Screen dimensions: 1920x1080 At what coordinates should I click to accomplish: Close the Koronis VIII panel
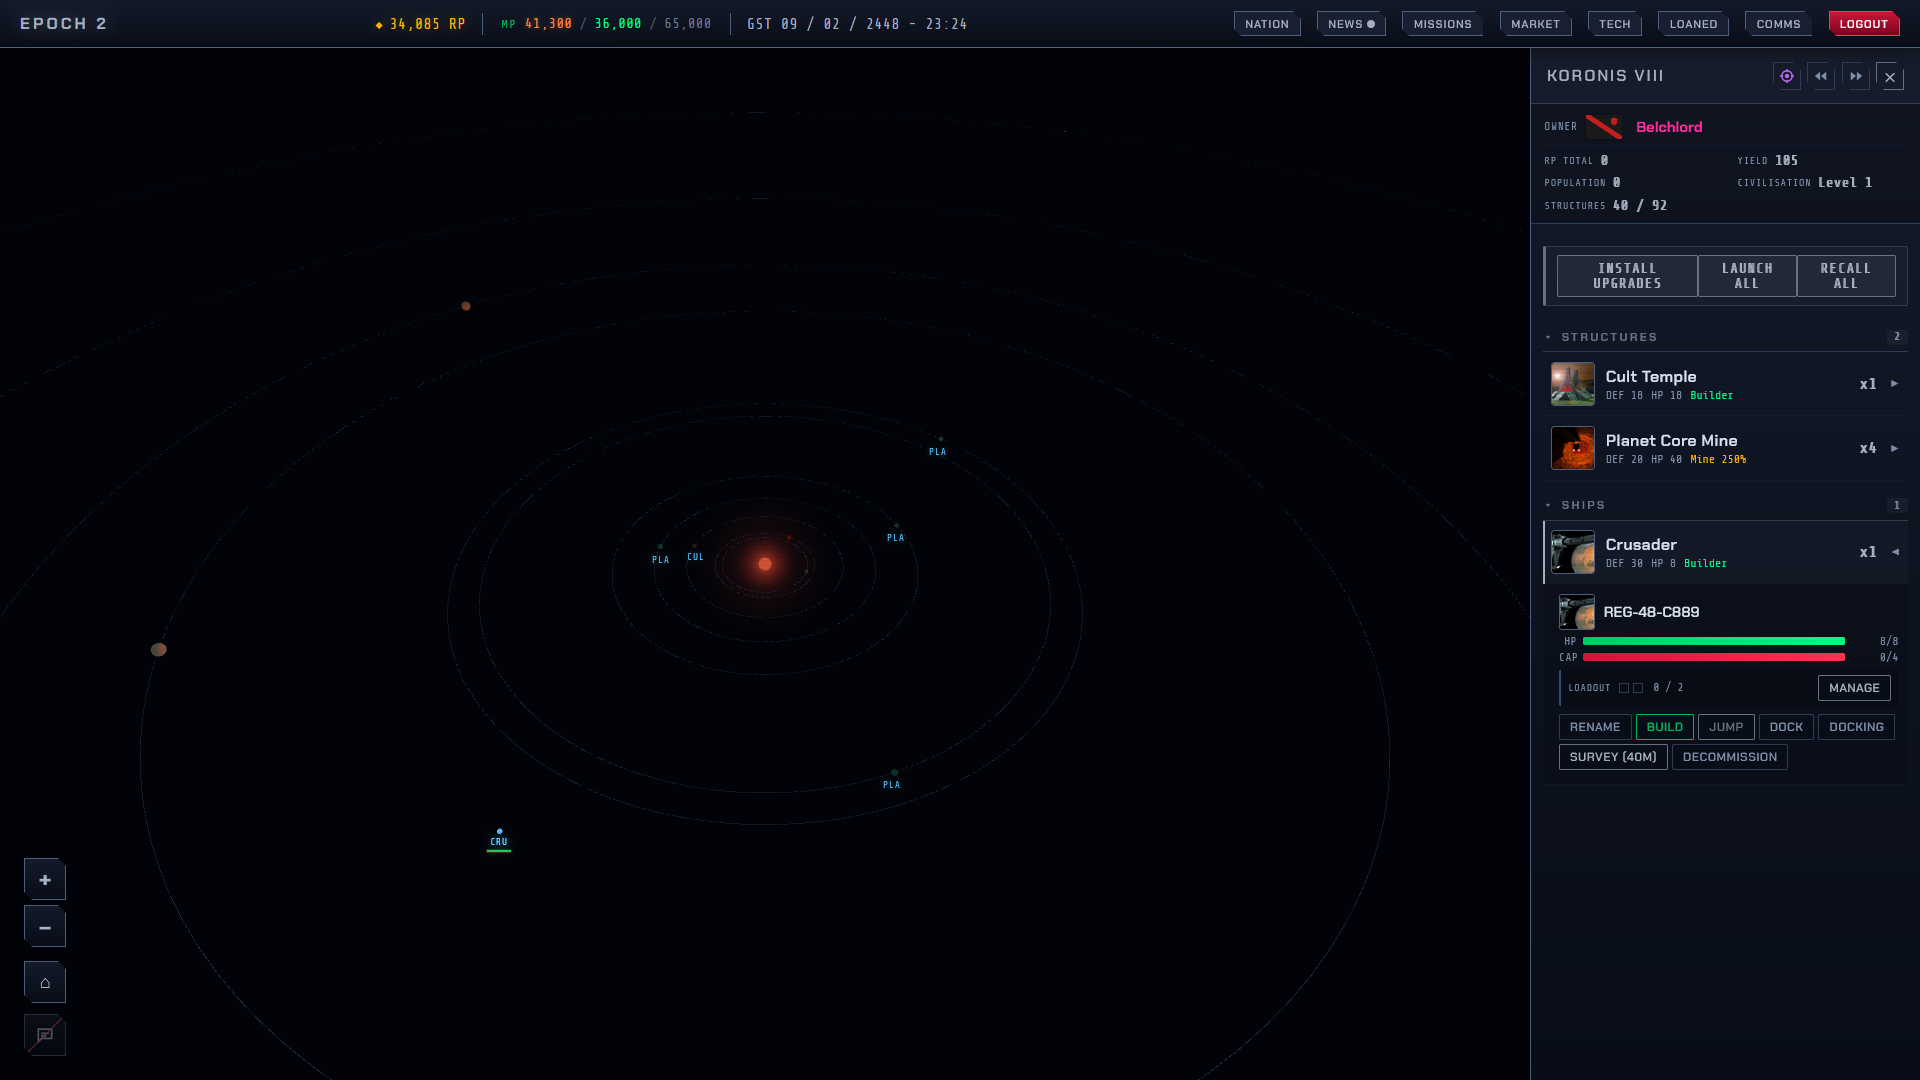(x=1890, y=77)
